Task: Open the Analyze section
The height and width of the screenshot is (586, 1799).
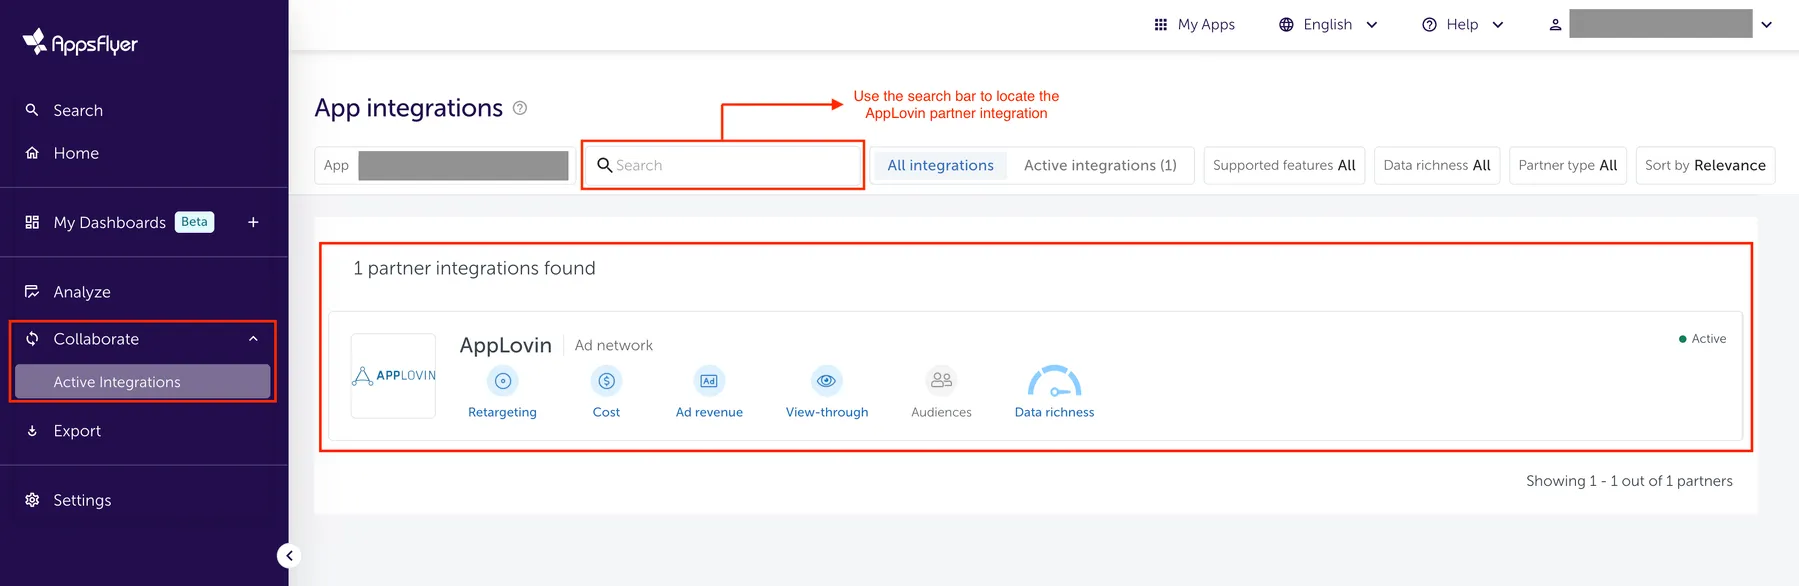Action: point(82,292)
